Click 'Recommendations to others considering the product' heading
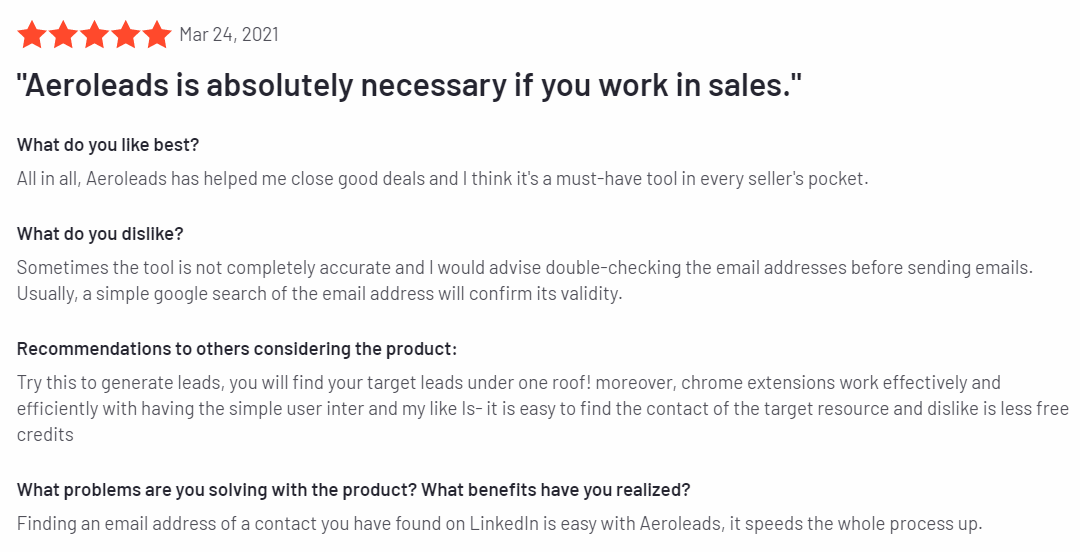 236,349
